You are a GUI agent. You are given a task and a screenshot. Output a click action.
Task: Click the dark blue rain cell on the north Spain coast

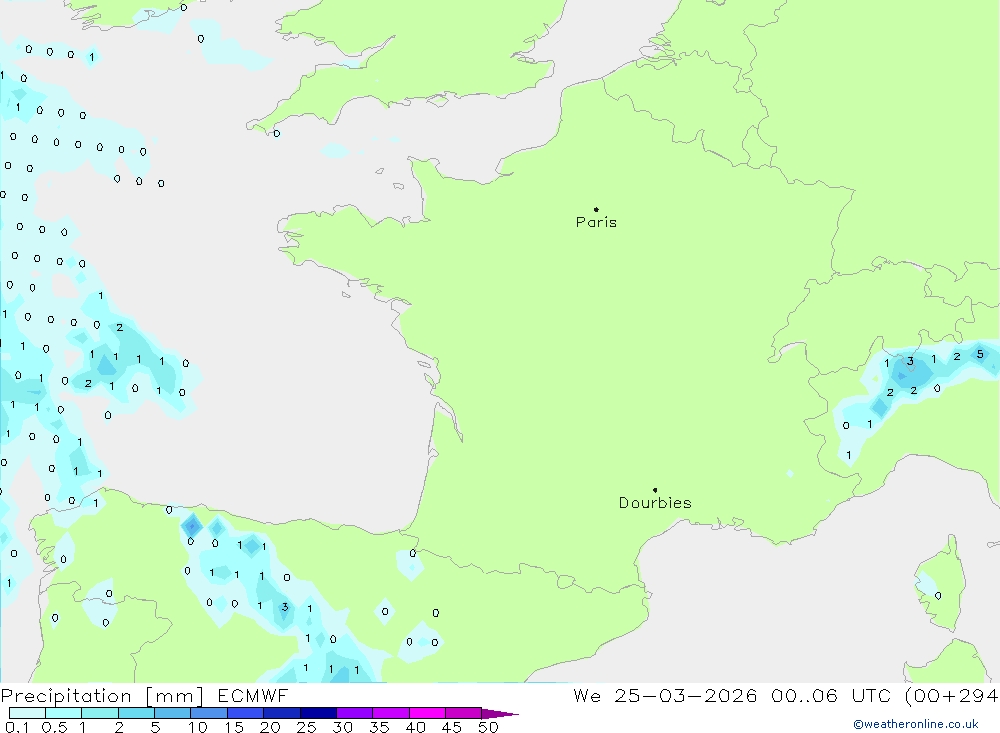click(x=192, y=526)
